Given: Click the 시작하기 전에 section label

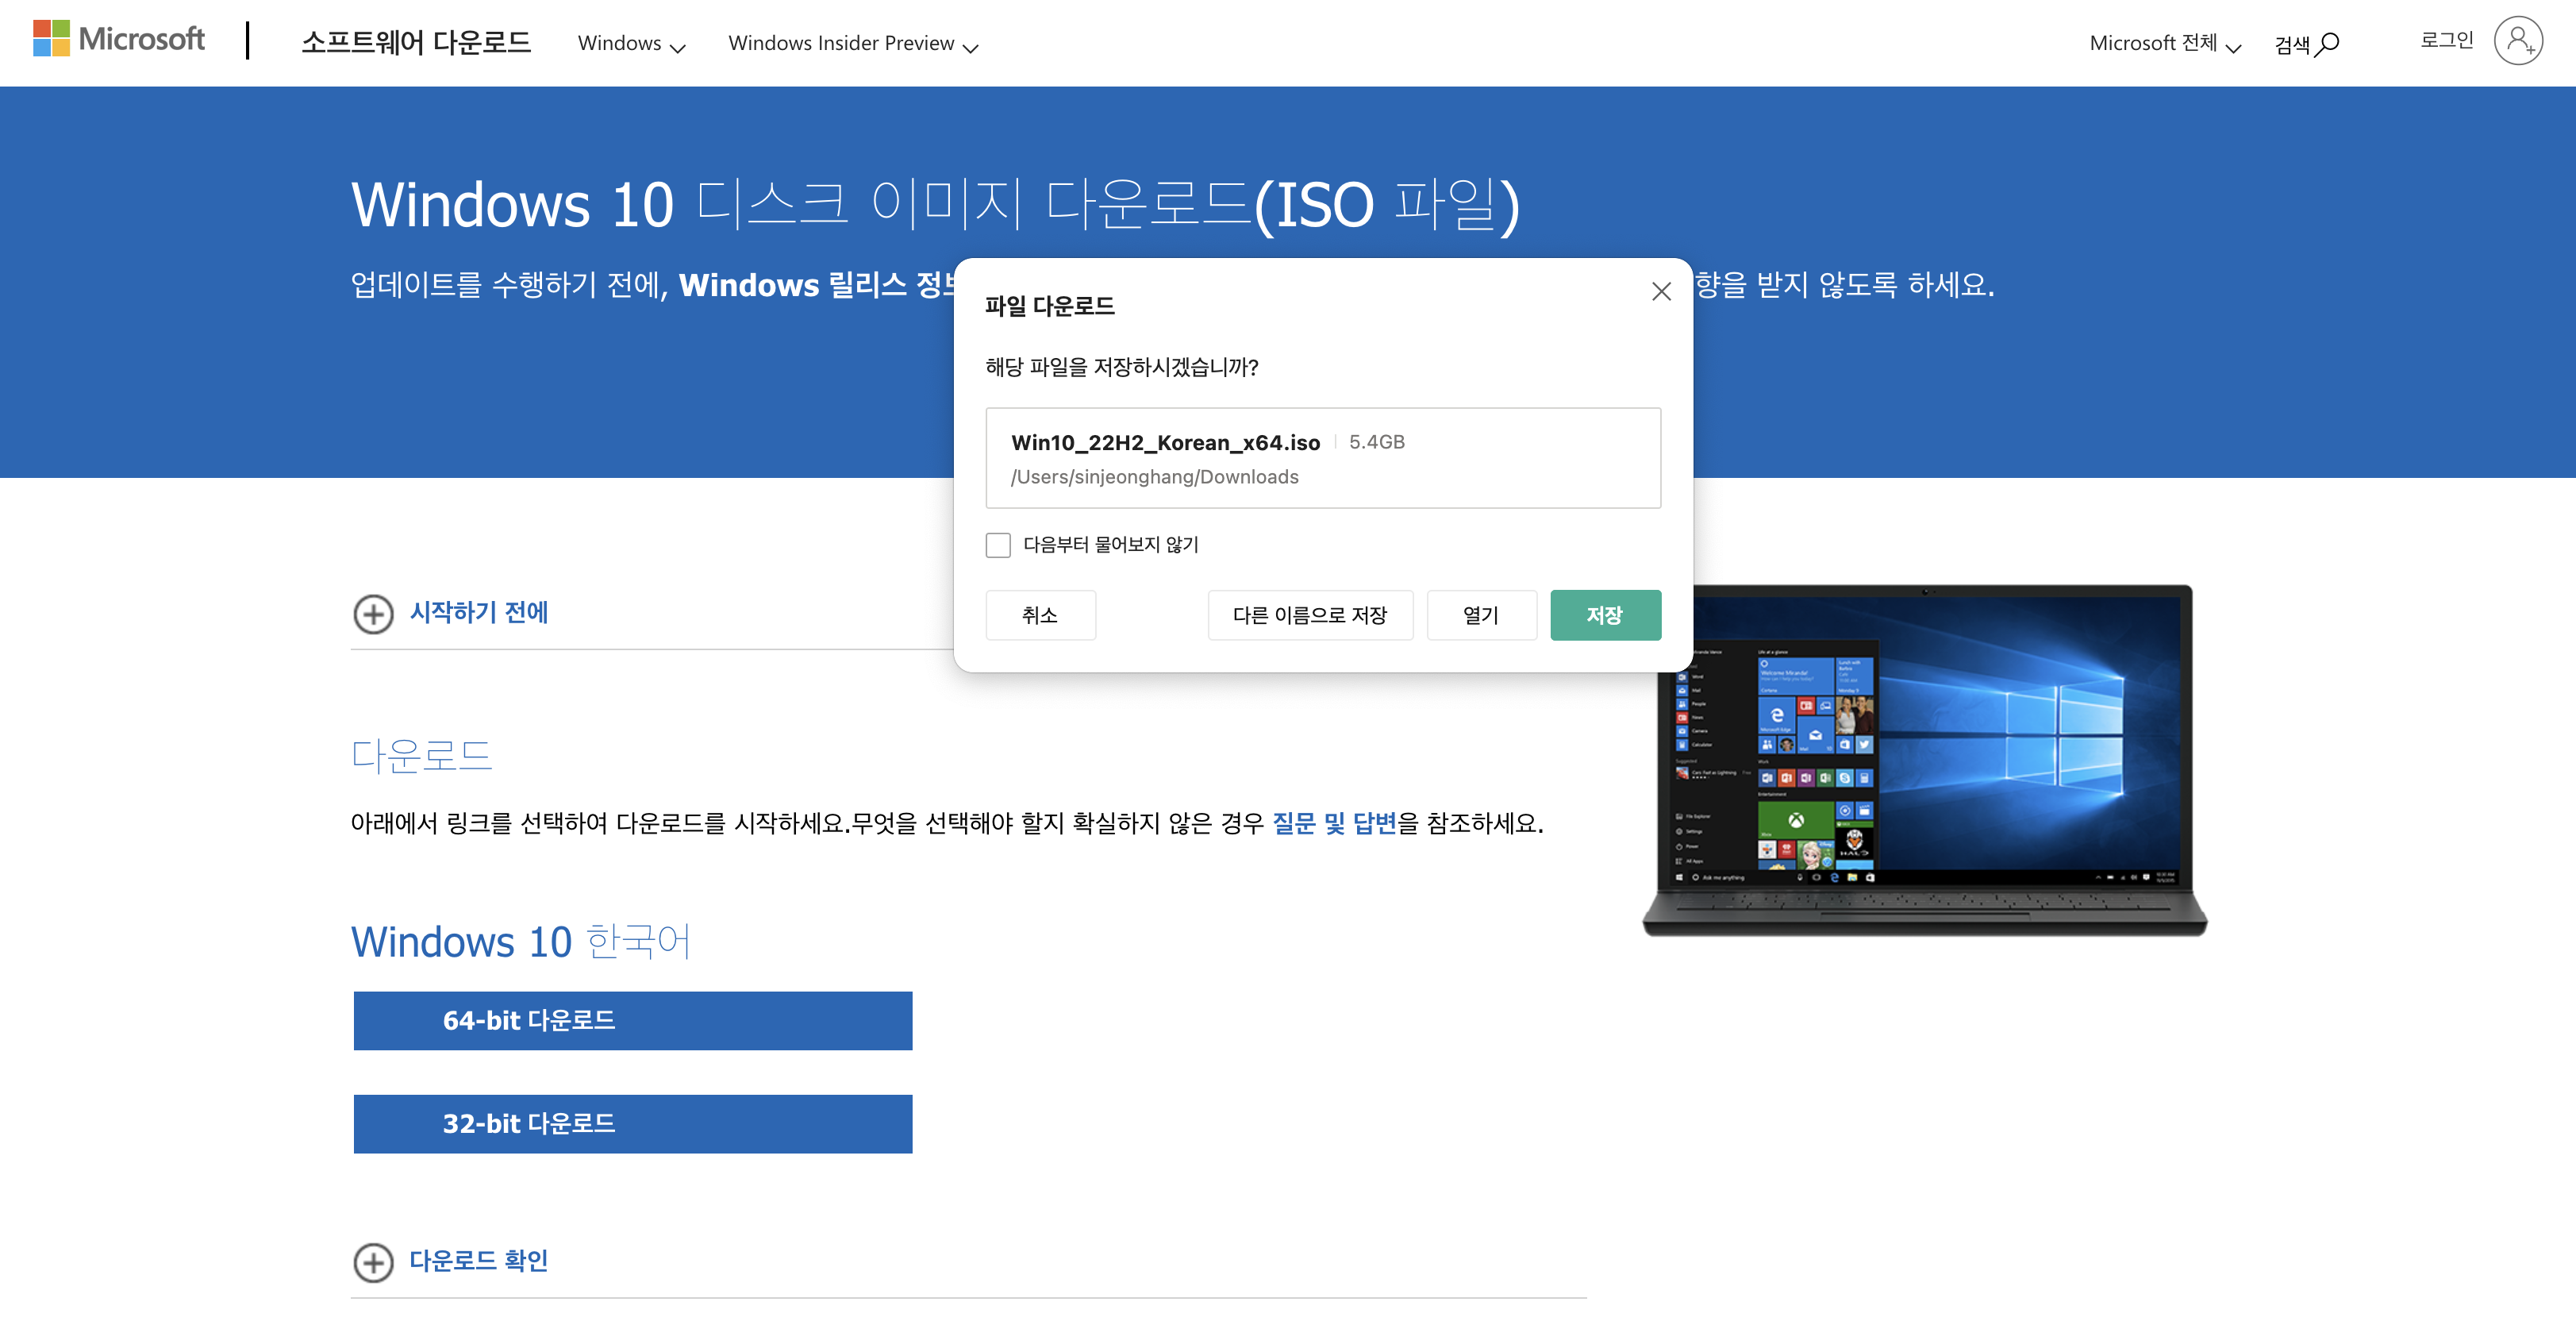Looking at the screenshot, I should [479, 612].
